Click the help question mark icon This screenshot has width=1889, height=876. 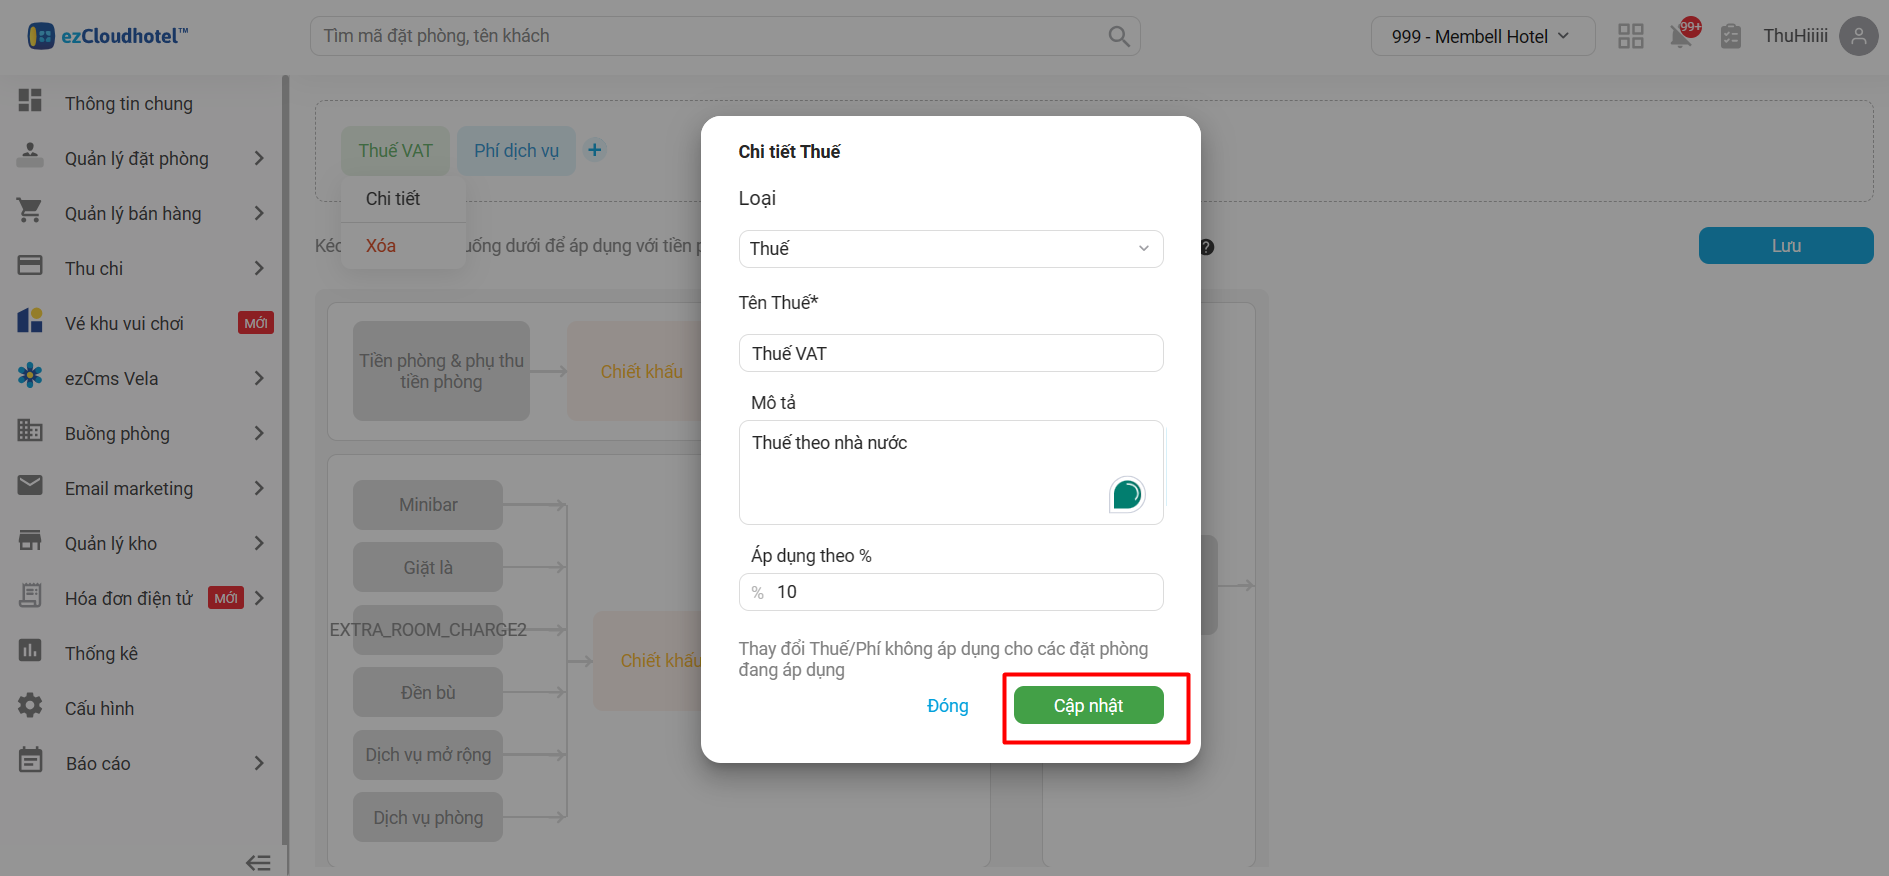click(1207, 247)
